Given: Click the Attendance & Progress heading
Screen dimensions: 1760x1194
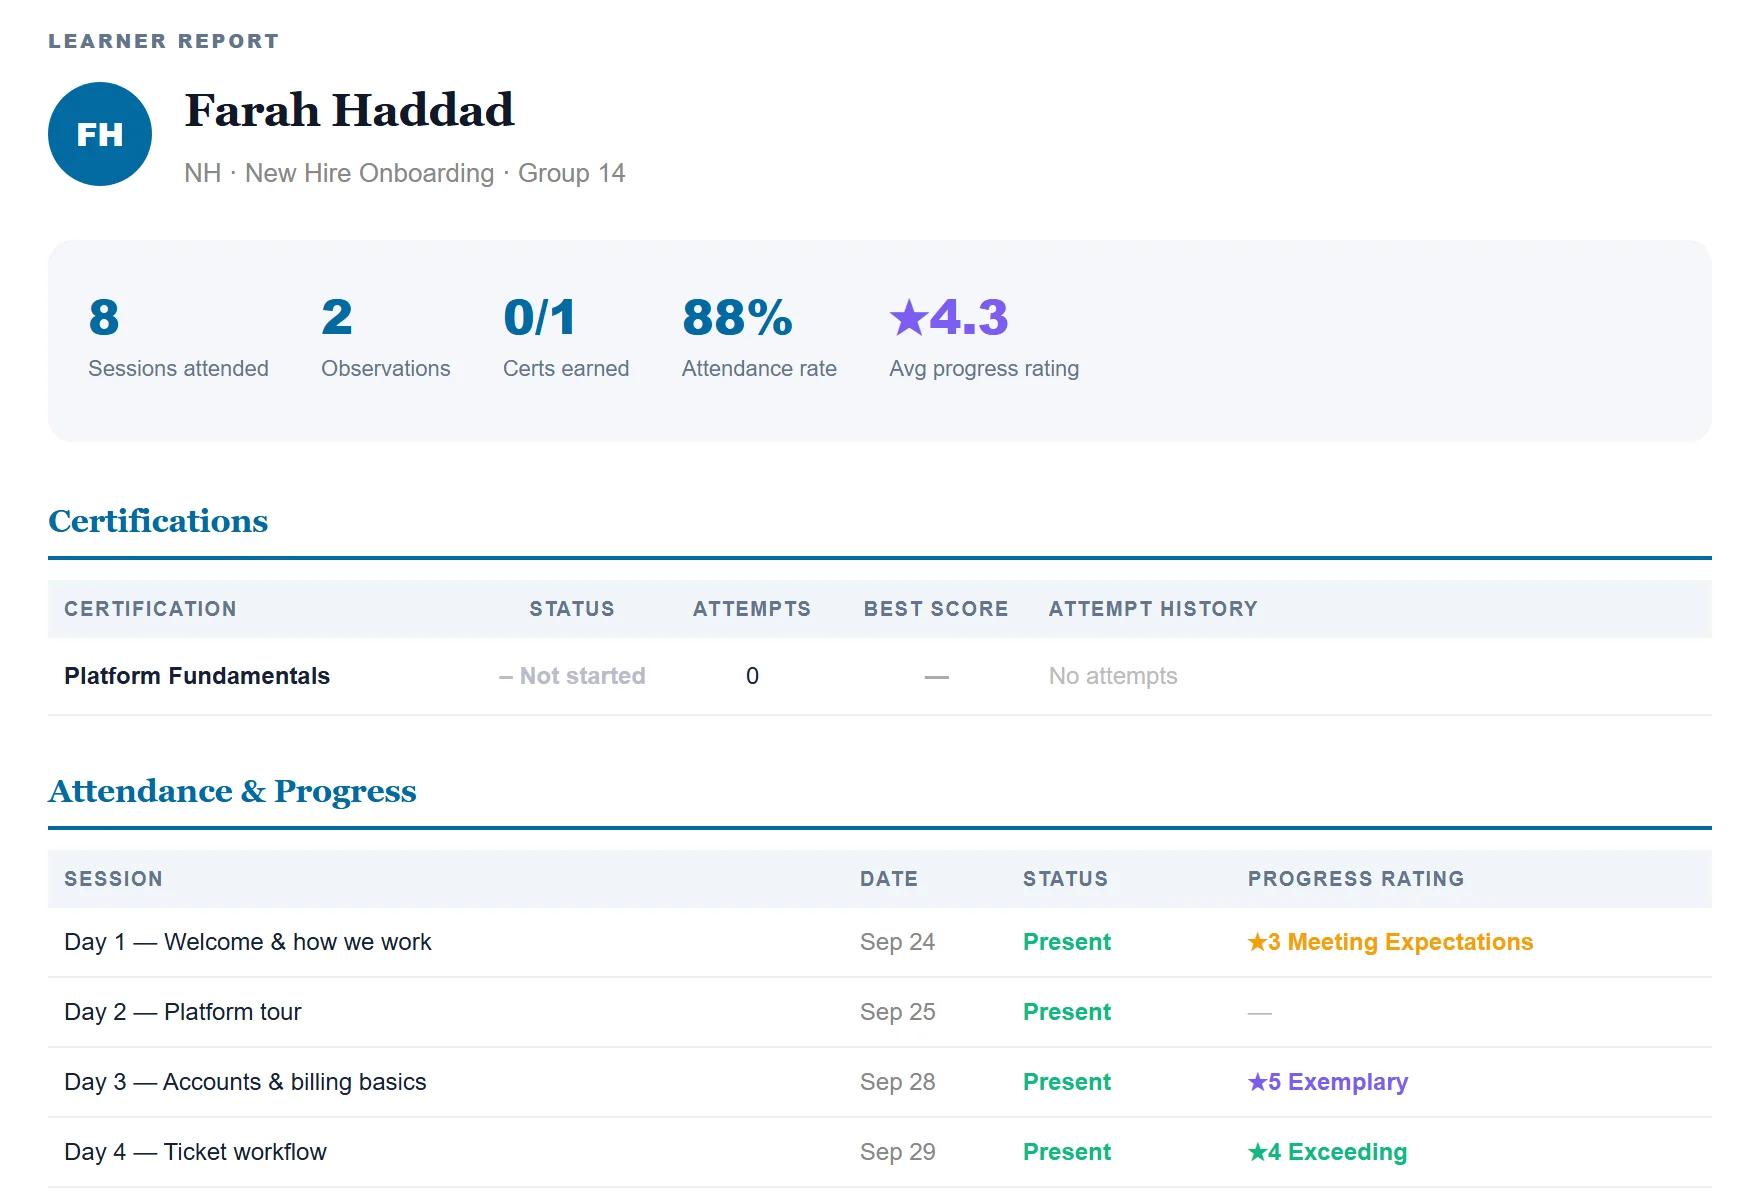Looking at the screenshot, I should [x=232, y=791].
